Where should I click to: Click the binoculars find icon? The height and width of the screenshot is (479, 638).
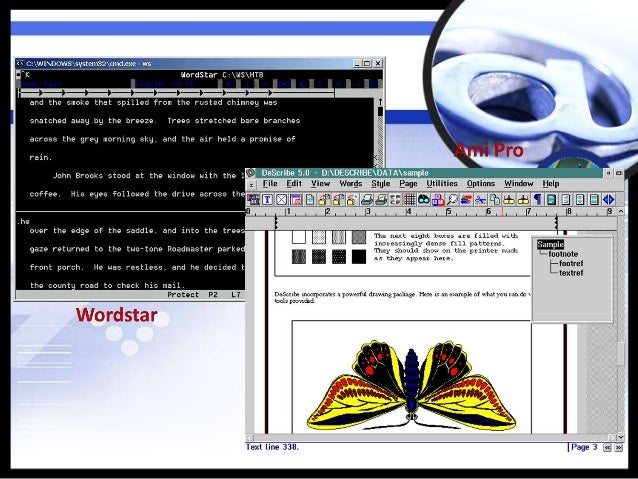click(423, 199)
